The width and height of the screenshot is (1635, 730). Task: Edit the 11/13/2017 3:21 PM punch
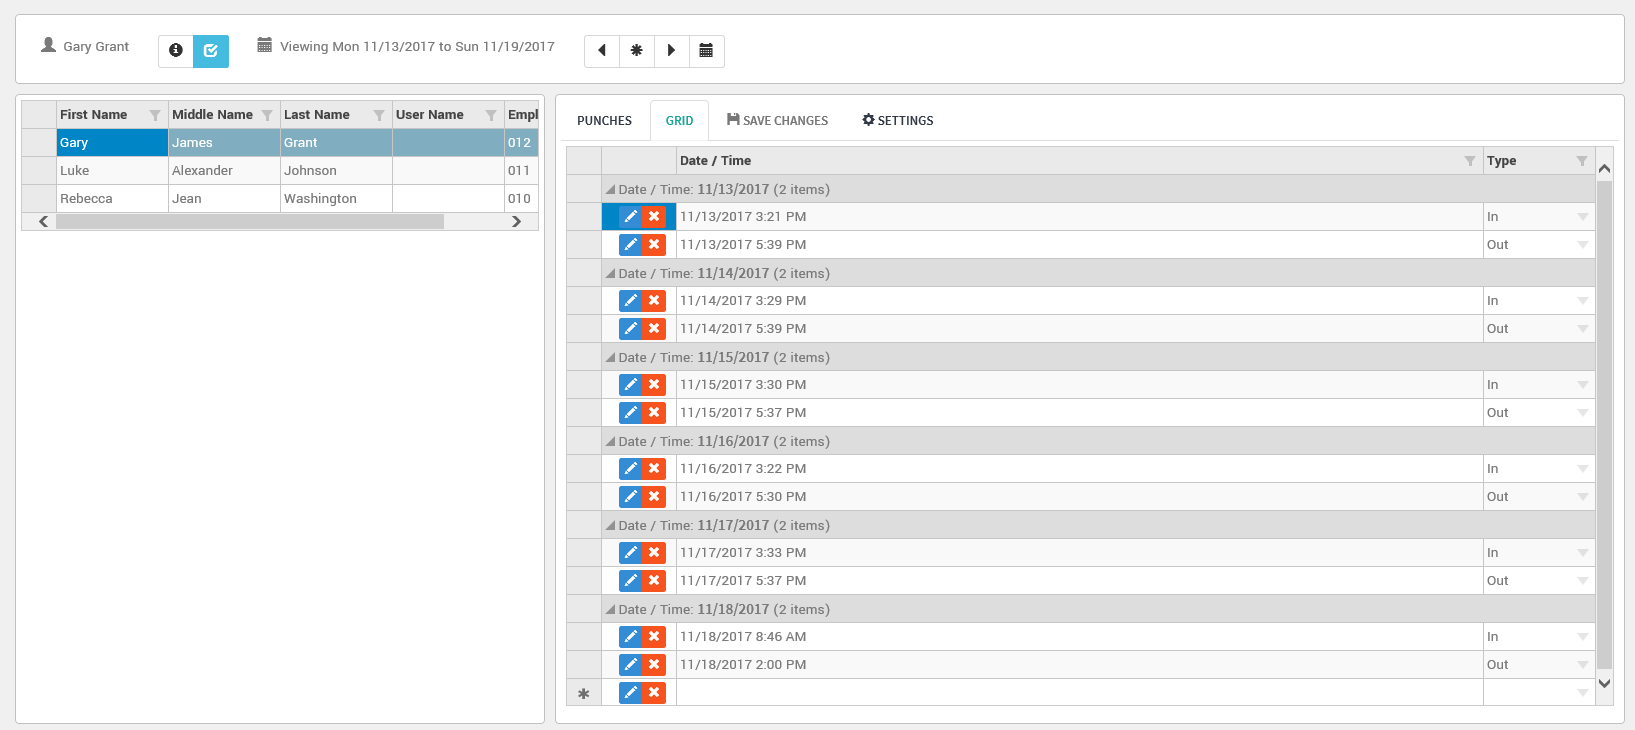(x=630, y=217)
